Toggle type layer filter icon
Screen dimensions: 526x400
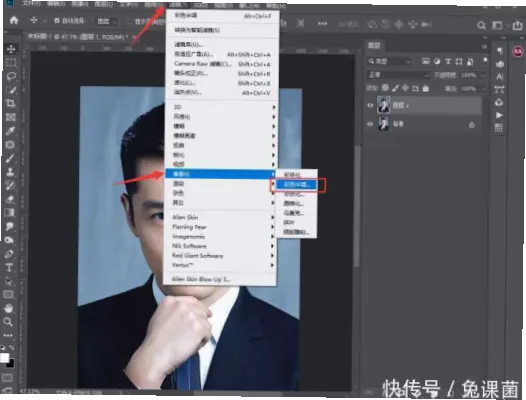pos(448,61)
